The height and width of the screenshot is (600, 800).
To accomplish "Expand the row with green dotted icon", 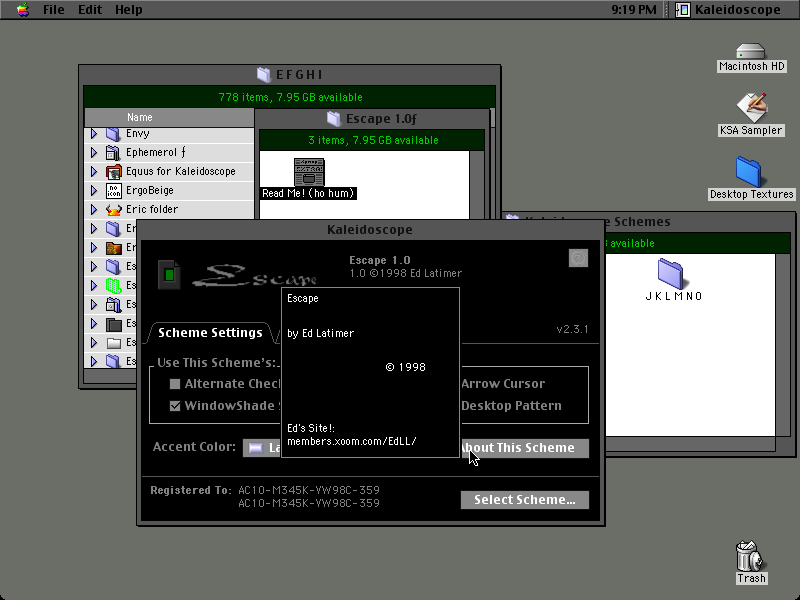I will (94, 285).
